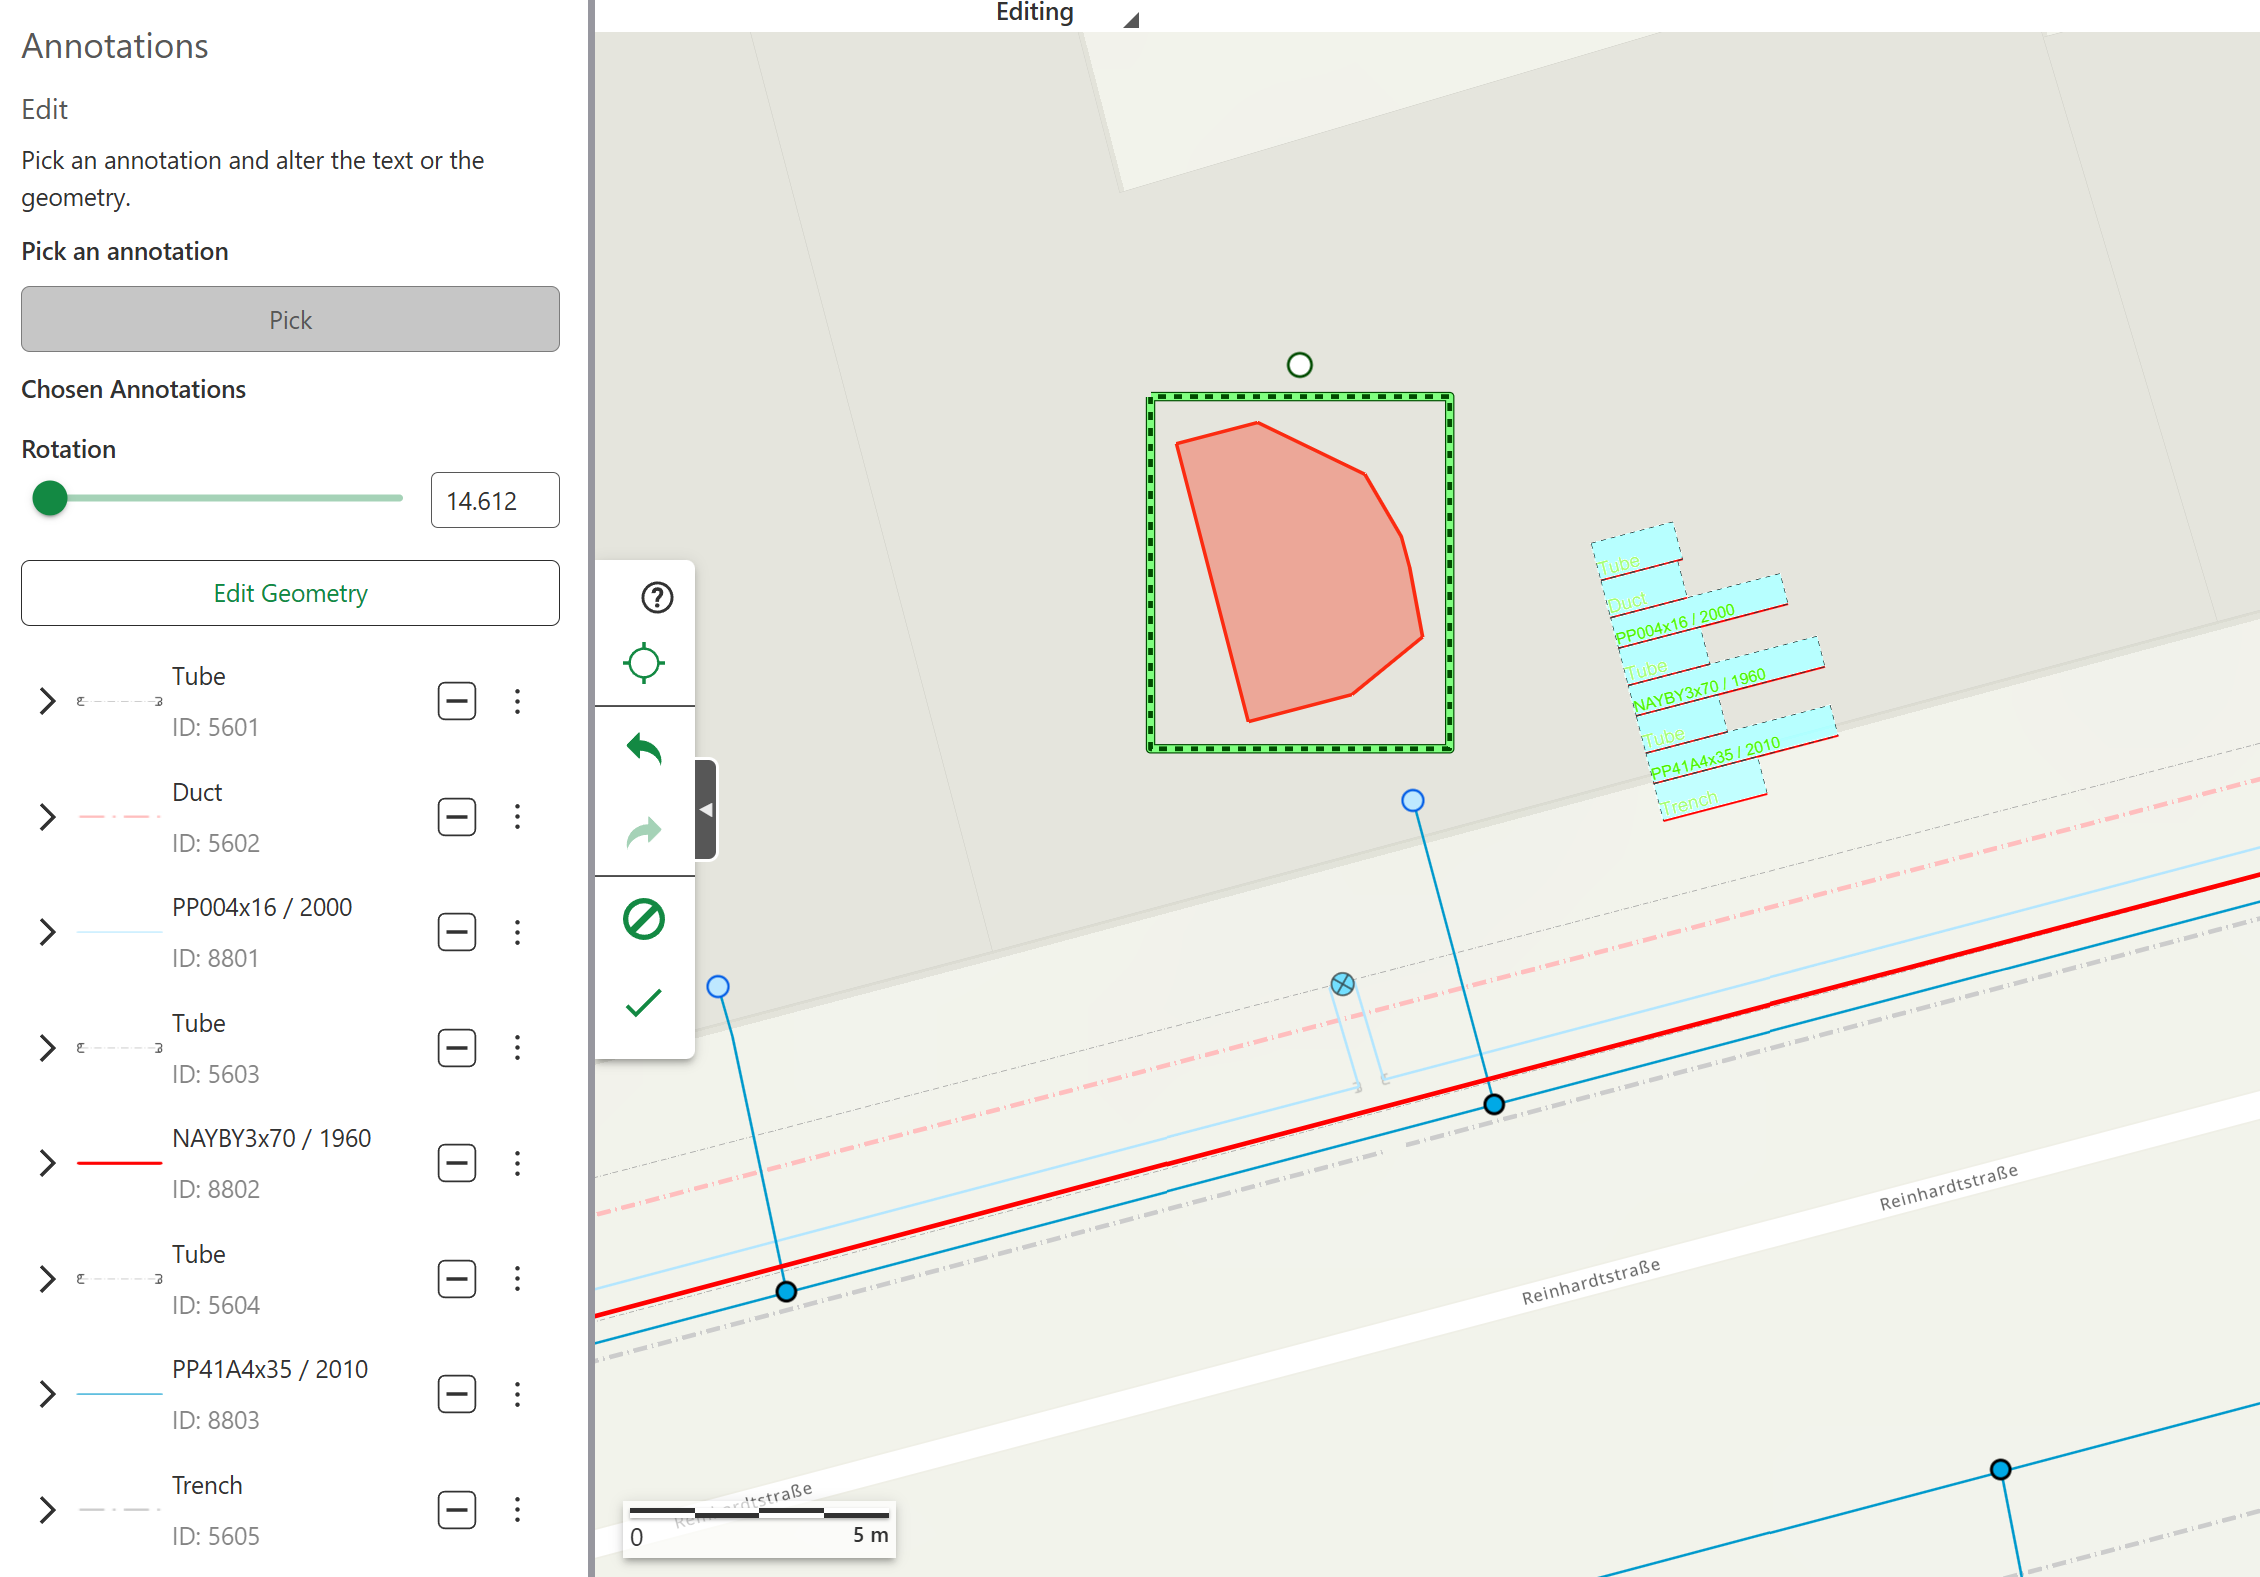This screenshot has width=2260, height=1577.
Task: Click the undo arrow icon
Action: [x=644, y=748]
